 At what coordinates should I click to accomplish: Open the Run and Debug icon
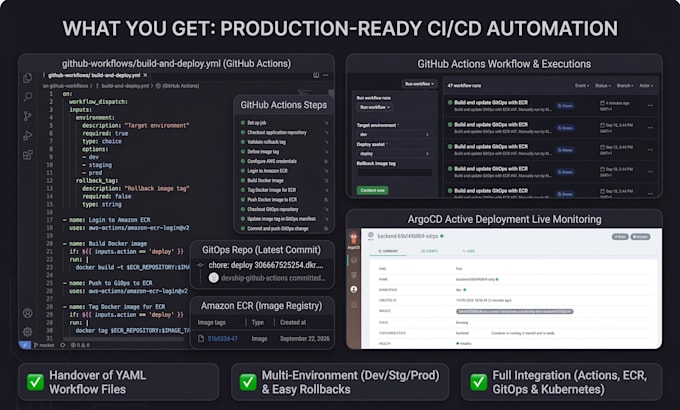pyautogui.click(x=28, y=135)
